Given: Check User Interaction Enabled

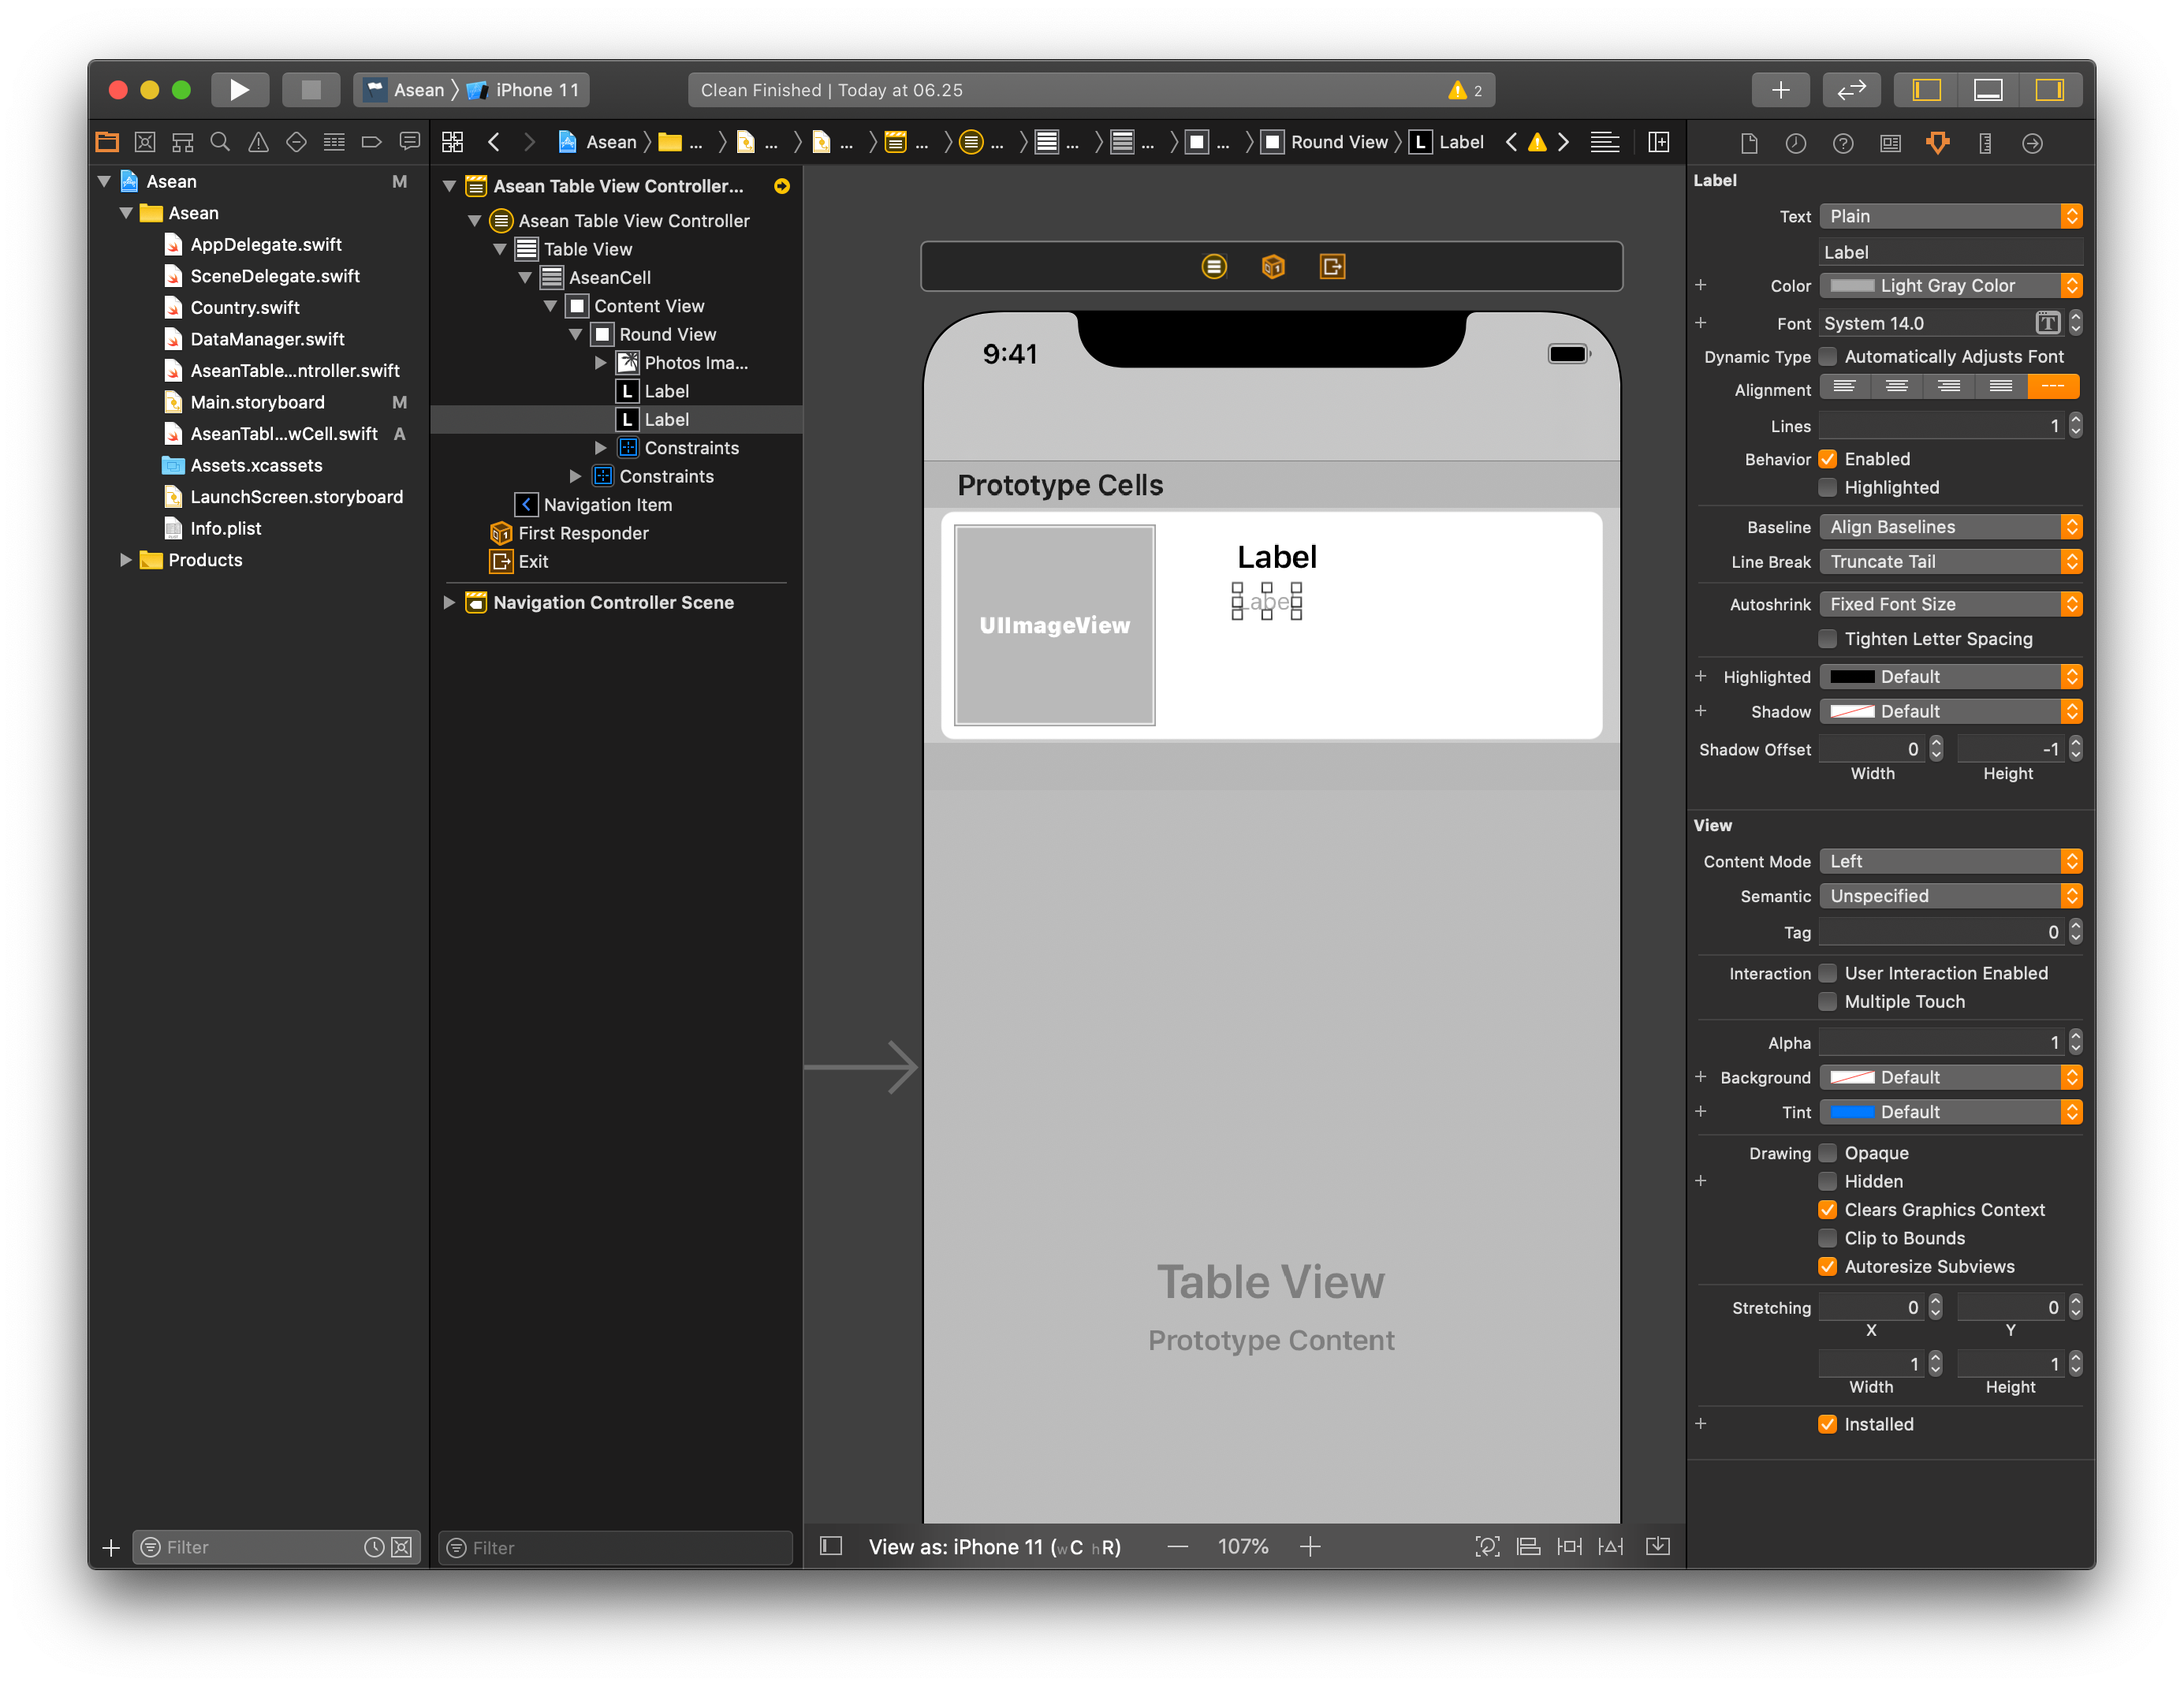Looking at the screenshot, I should [x=1827, y=973].
